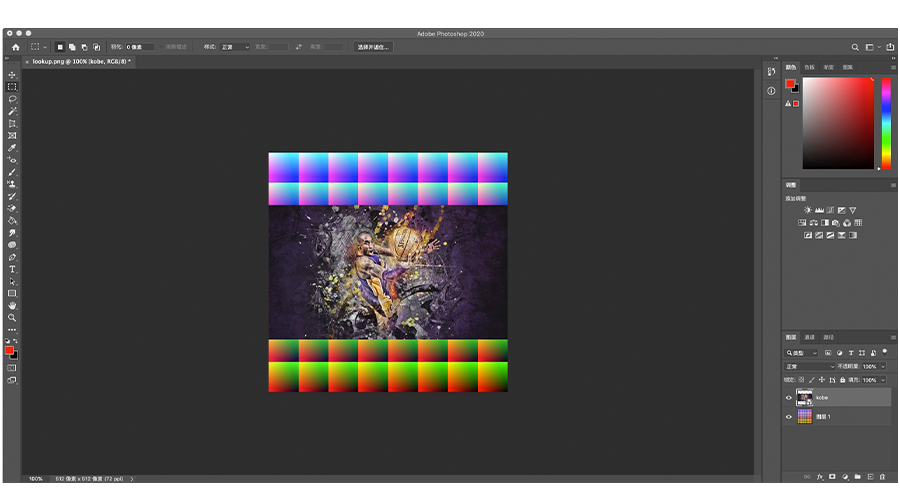900x500 pixels.
Task: Toggle the New selection mode button
Action: [x=60, y=47]
